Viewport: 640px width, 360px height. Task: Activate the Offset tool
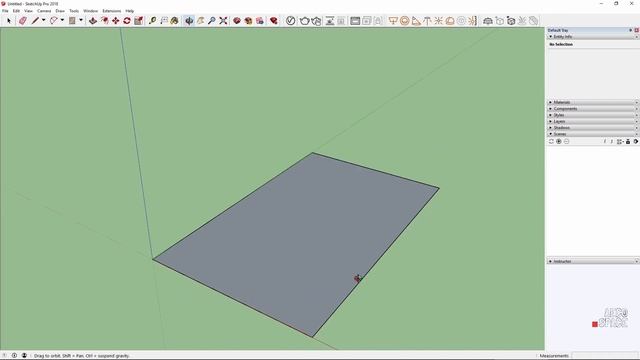(x=104, y=20)
